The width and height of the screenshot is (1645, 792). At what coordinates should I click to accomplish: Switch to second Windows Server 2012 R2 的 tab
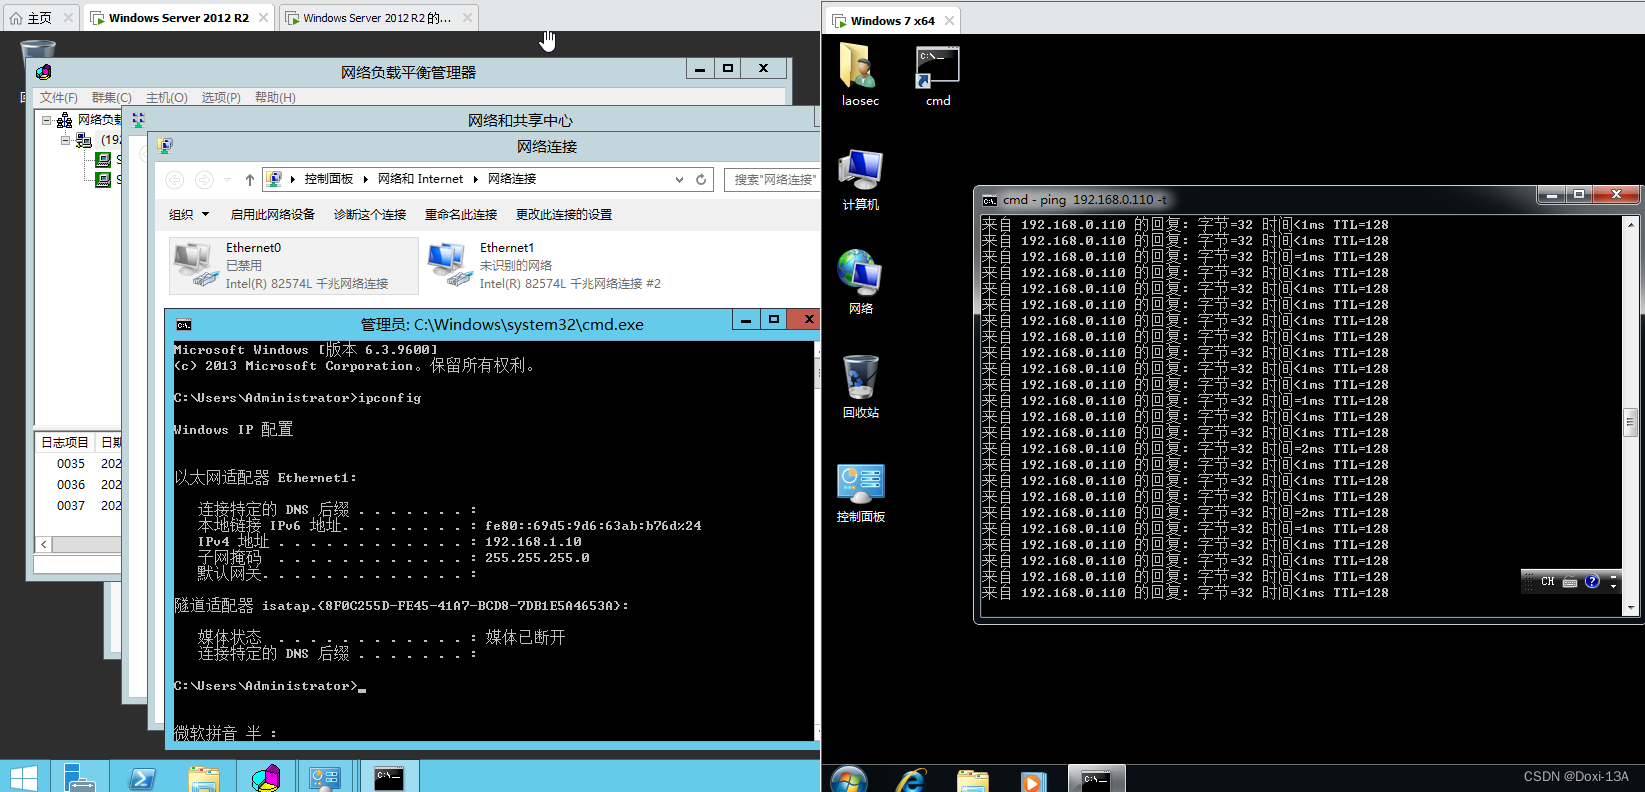click(377, 18)
